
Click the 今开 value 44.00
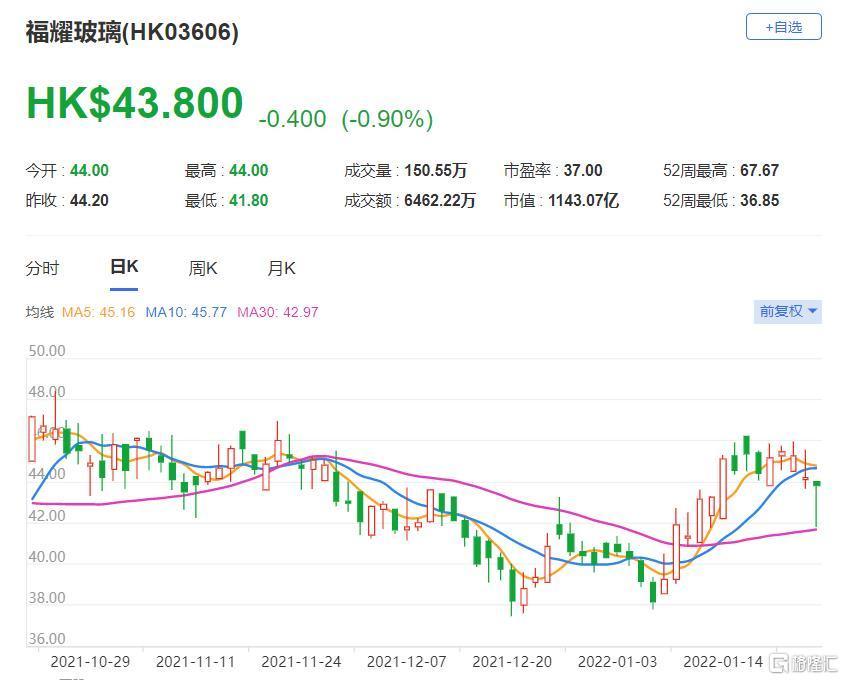(89, 171)
